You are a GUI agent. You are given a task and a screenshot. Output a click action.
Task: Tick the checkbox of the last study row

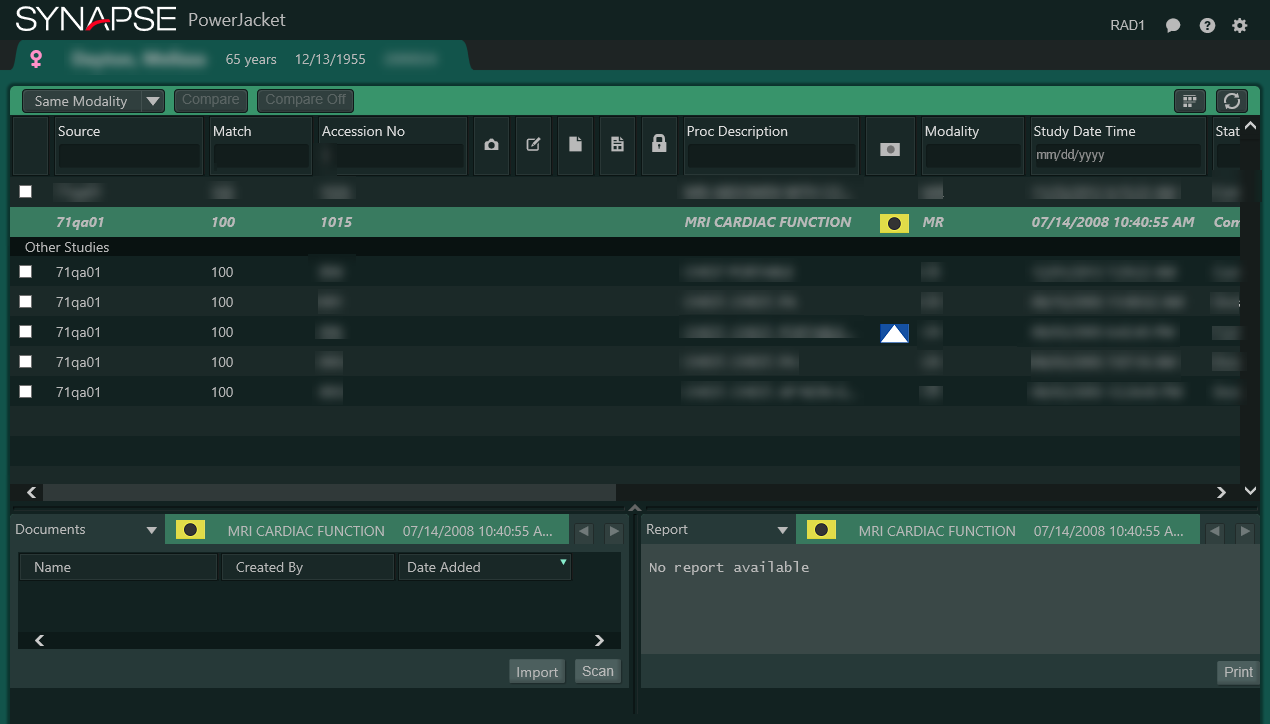(x=26, y=392)
